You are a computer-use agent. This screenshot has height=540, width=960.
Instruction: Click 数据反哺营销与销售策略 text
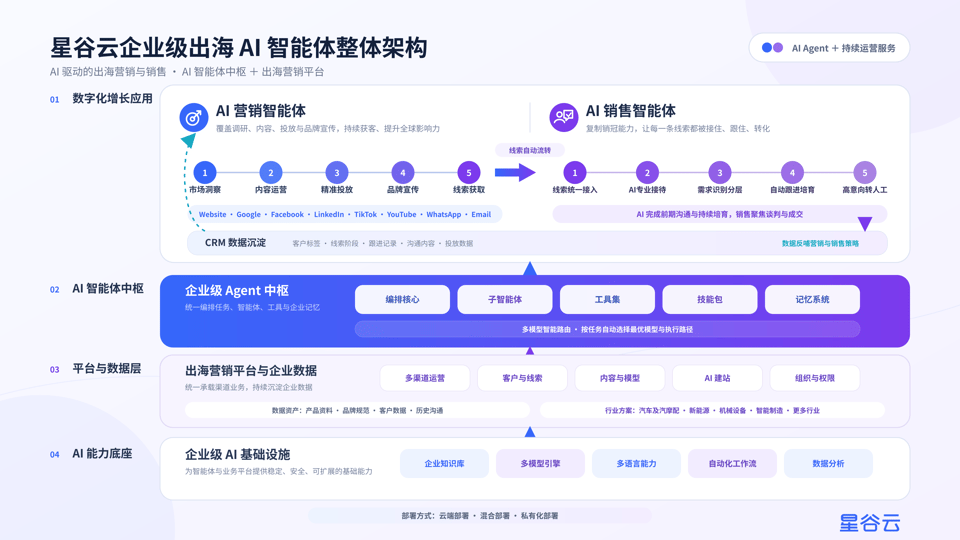click(820, 243)
